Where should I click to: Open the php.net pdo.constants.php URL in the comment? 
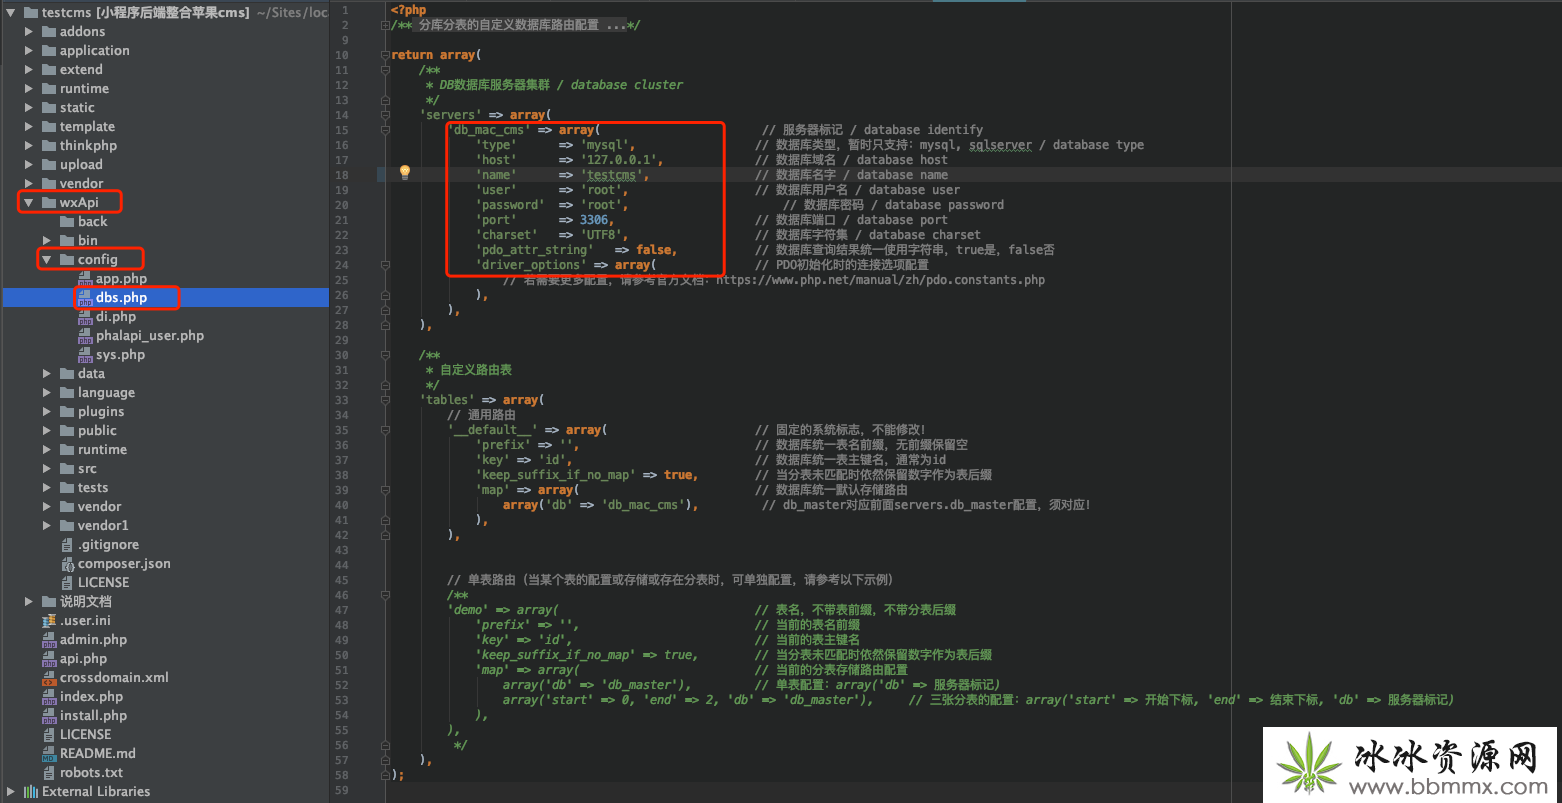880,280
